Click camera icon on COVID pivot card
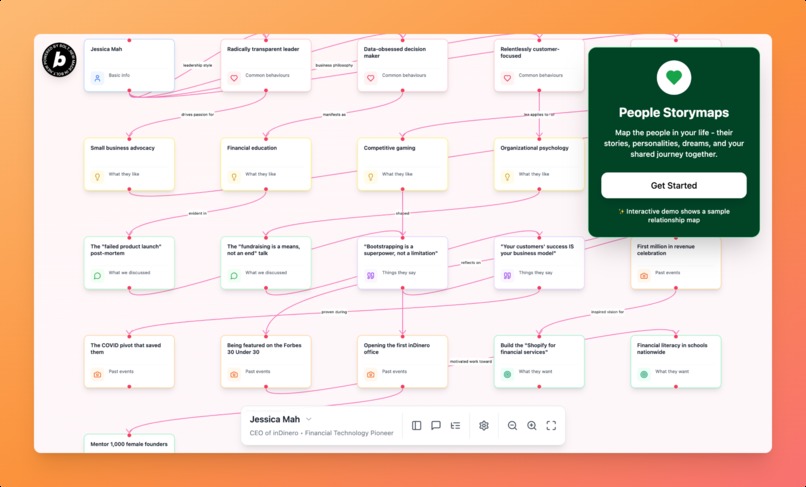 97,374
